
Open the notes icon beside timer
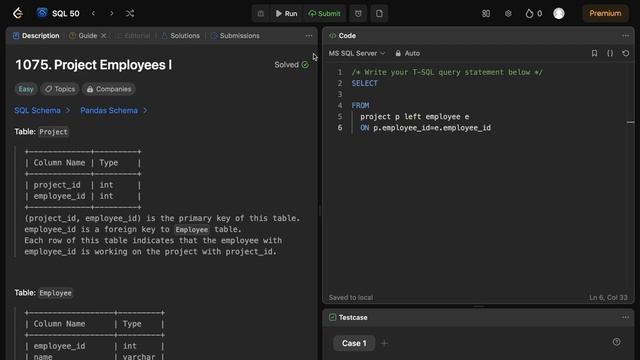379,13
